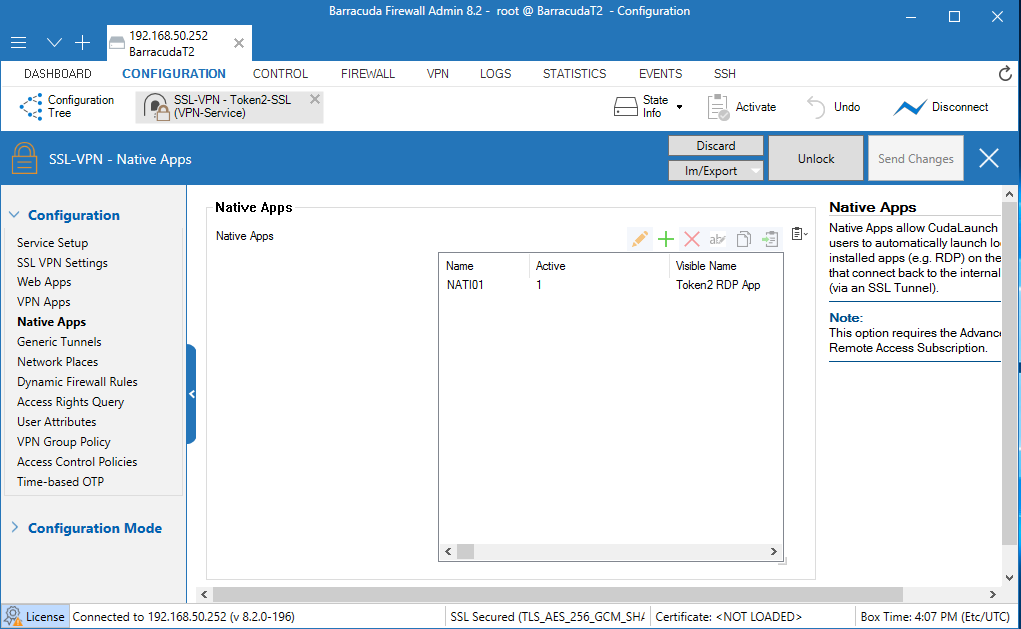Add a new connection tab
Screen dimensions: 1021x629
click(x=83, y=43)
